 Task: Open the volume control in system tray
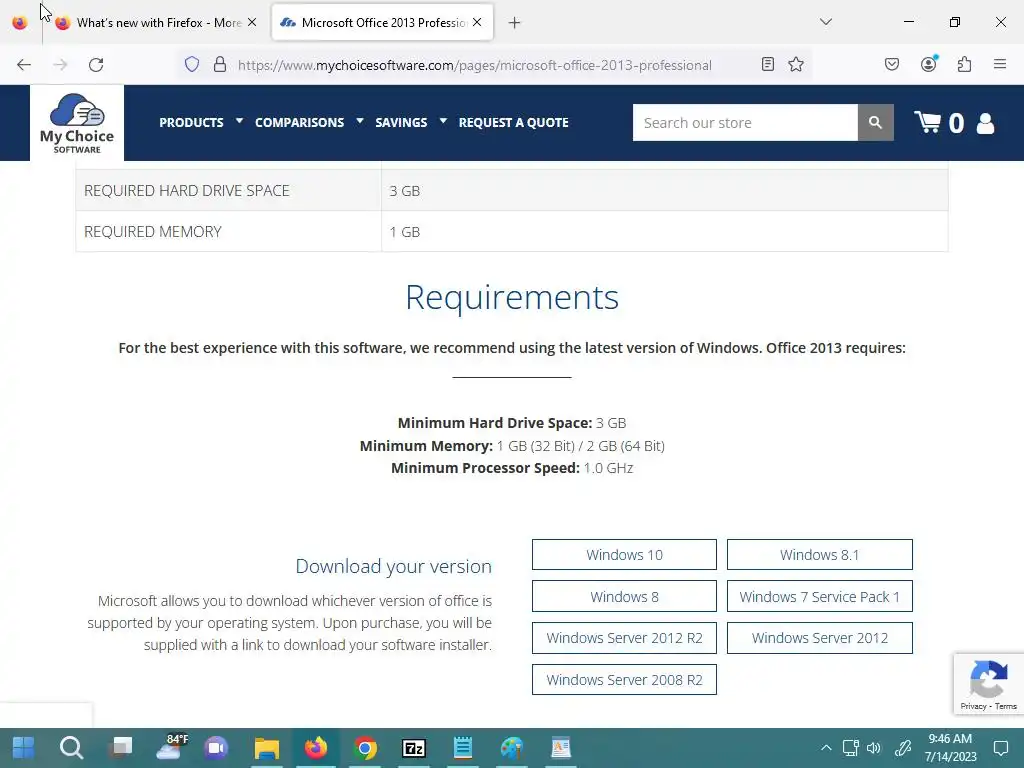pyautogui.click(x=873, y=748)
